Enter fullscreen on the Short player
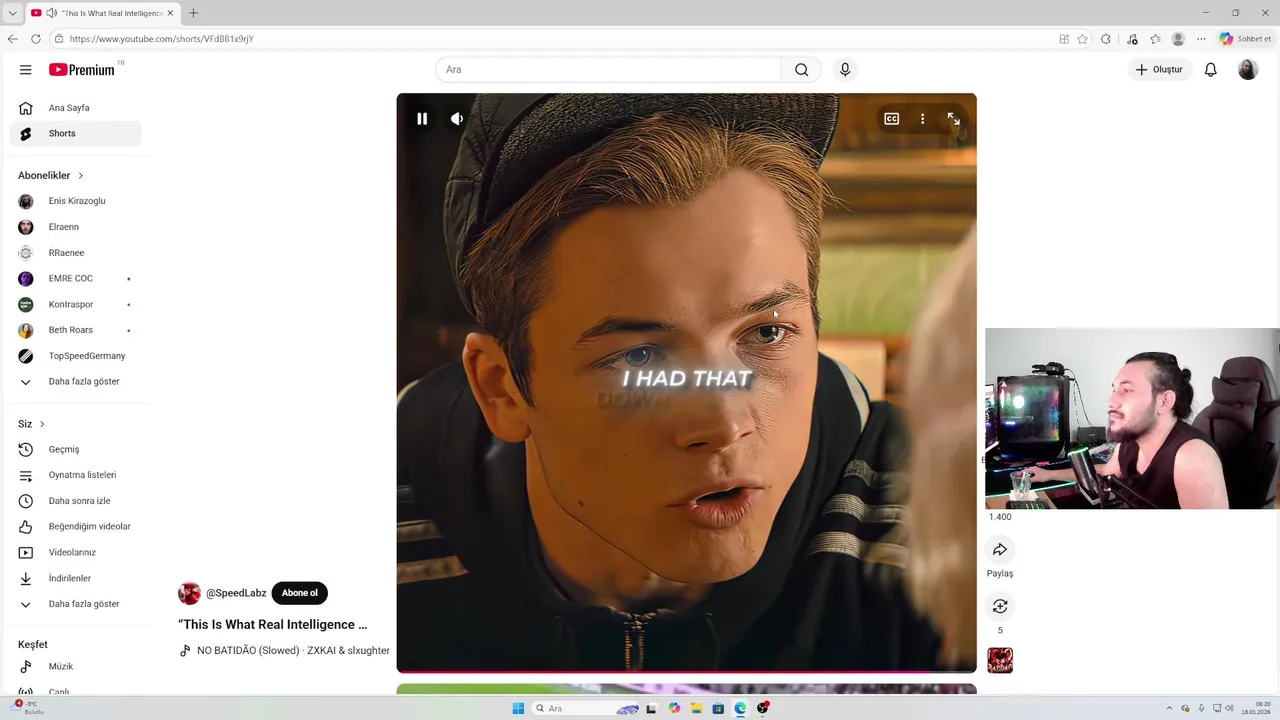This screenshot has height=720, width=1280. [953, 119]
